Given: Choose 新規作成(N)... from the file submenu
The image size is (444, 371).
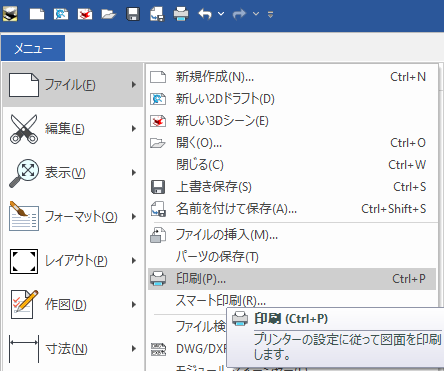Looking at the screenshot, I should tap(292, 77).
